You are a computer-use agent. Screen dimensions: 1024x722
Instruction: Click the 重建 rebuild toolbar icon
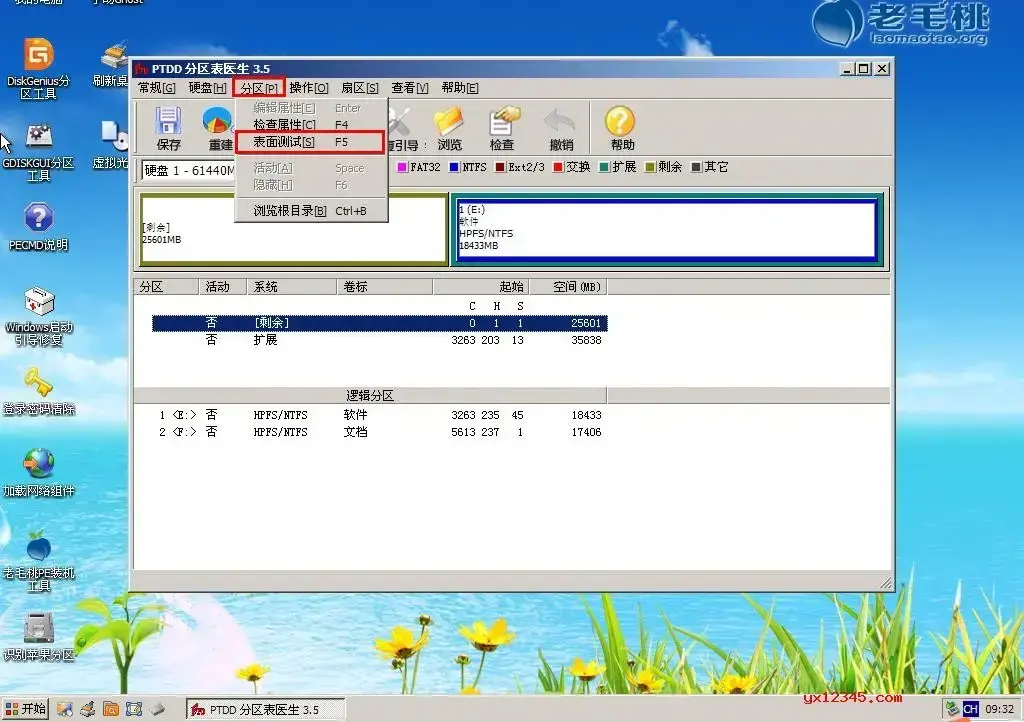(217, 128)
